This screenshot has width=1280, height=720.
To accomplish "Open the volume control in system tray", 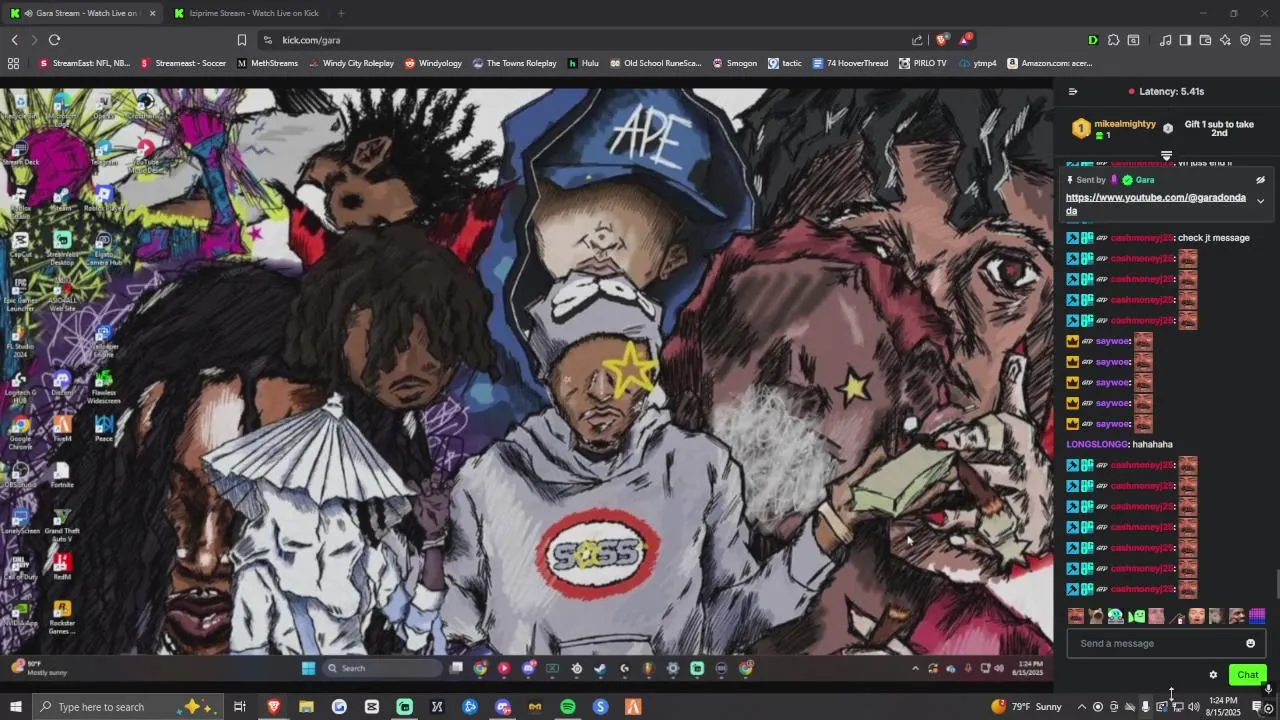I will tap(1193, 707).
